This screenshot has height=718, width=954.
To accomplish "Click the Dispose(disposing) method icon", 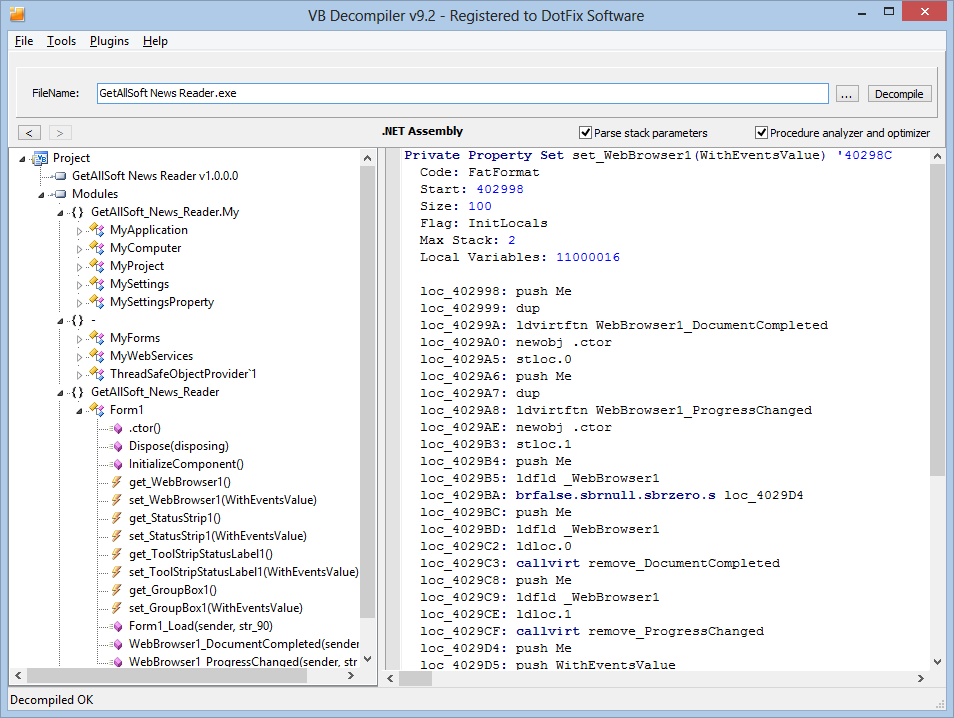I will point(117,447).
